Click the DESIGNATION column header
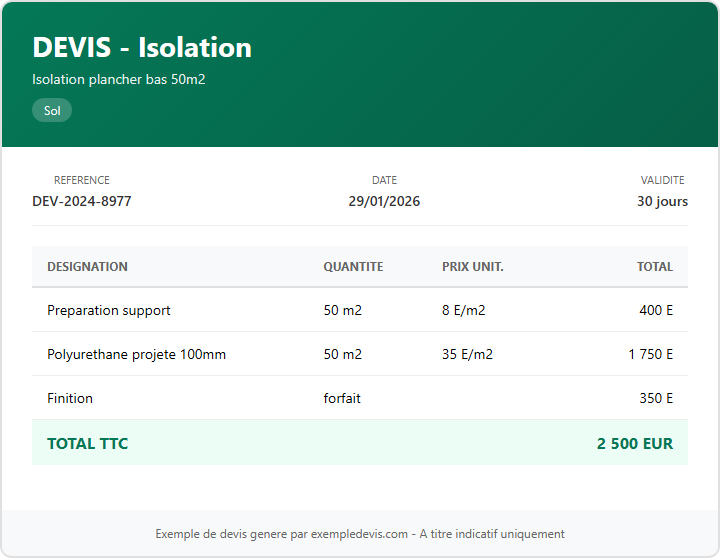This screenshot has width=720, height=558. (x=87, y=267)
